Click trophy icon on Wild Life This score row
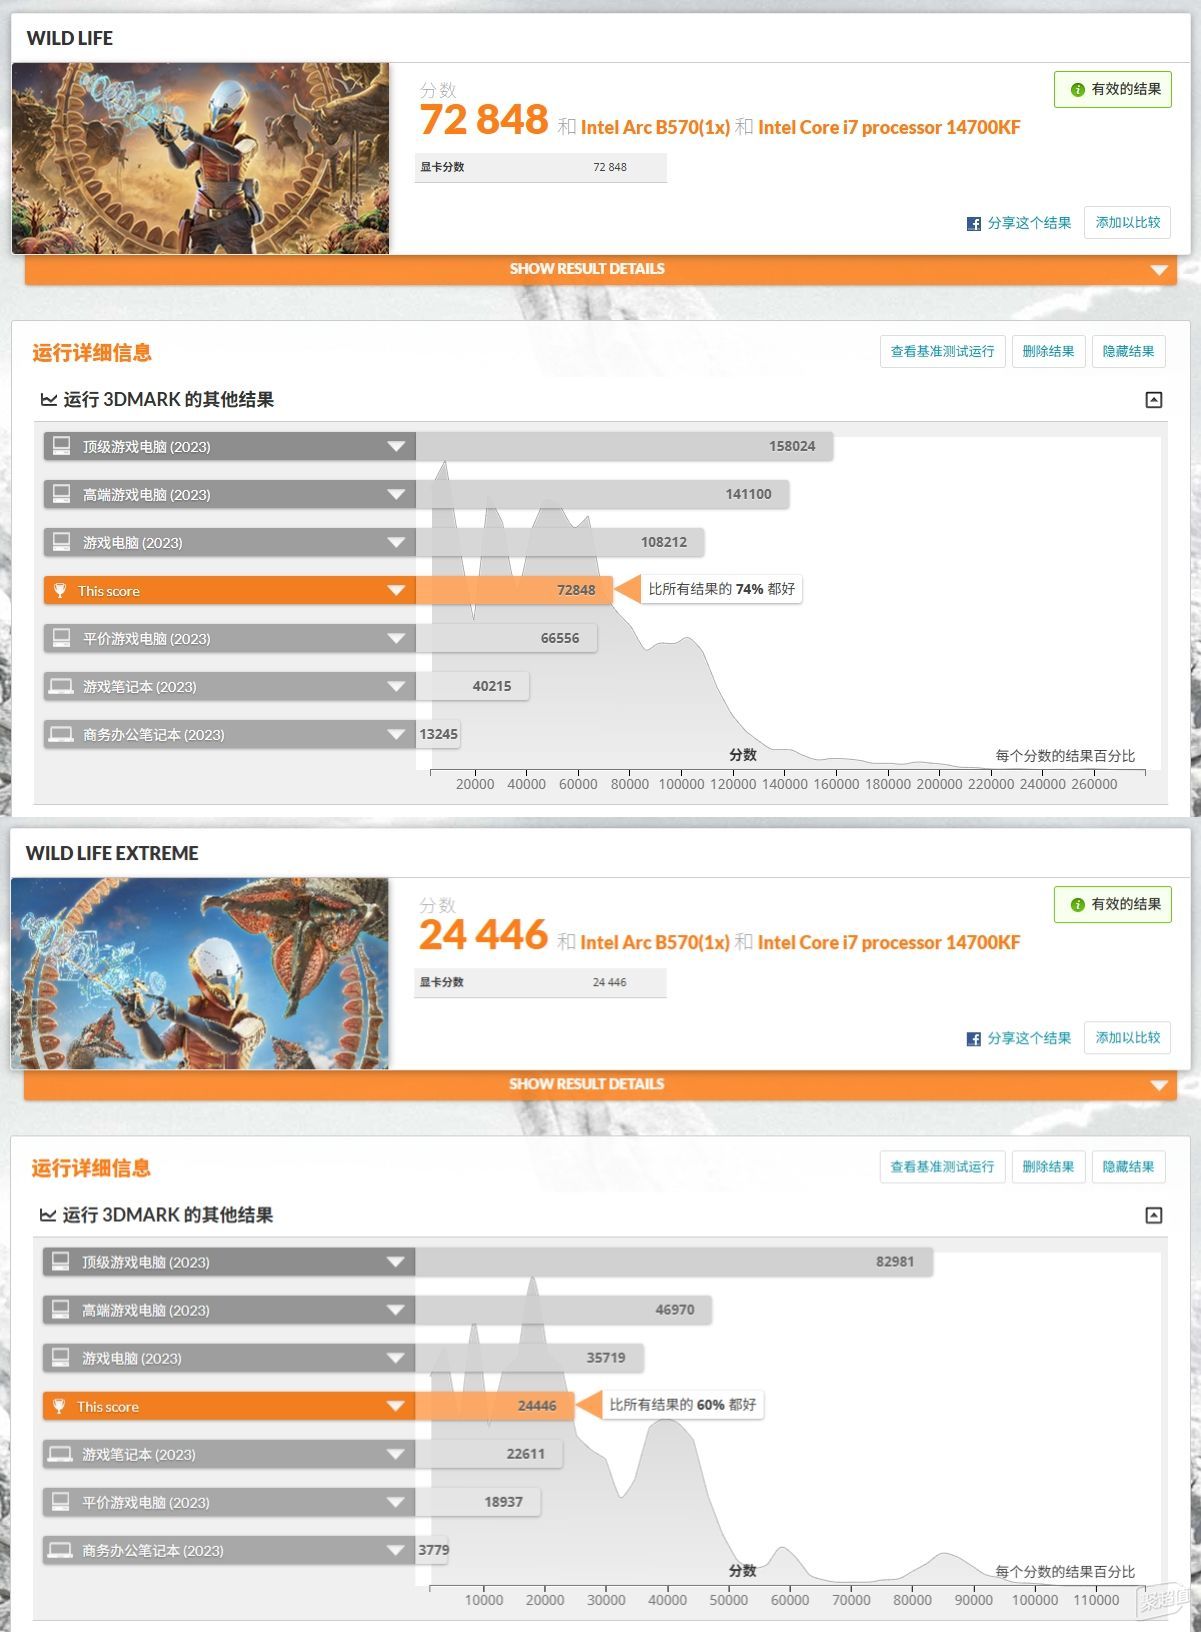The width and height of the screenshot is (1201, 1632). (x=60, y=590)
